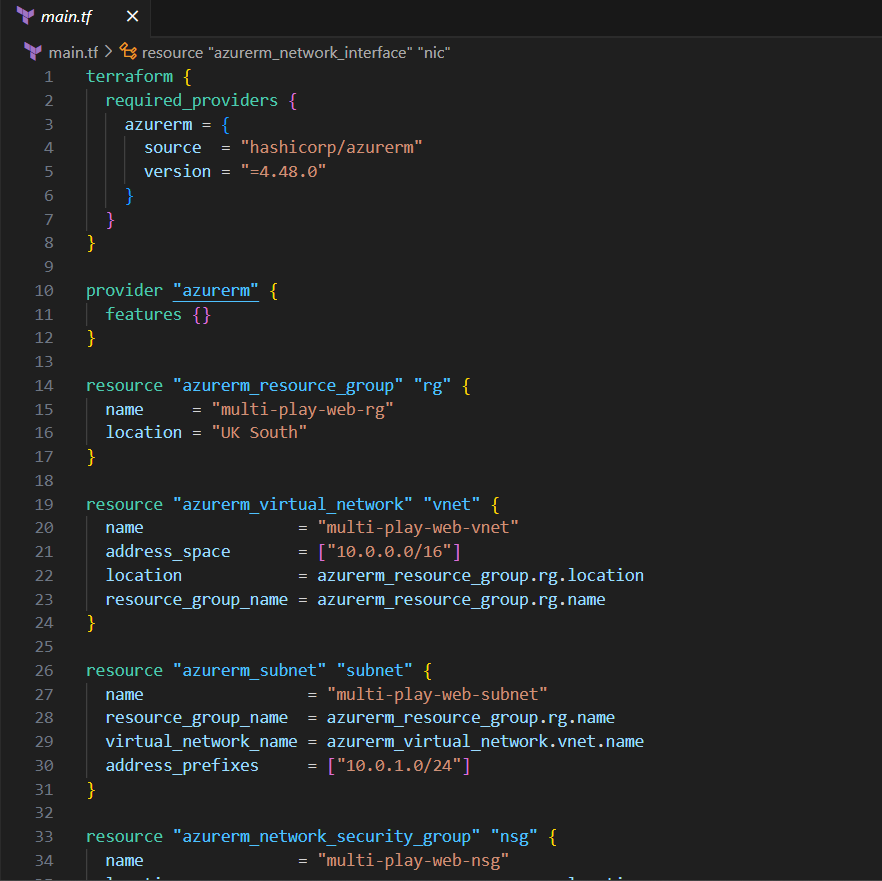Click line number 1 in the gutter
The height and width of the screenshot is (881, 882).
[x=48, y=76]
